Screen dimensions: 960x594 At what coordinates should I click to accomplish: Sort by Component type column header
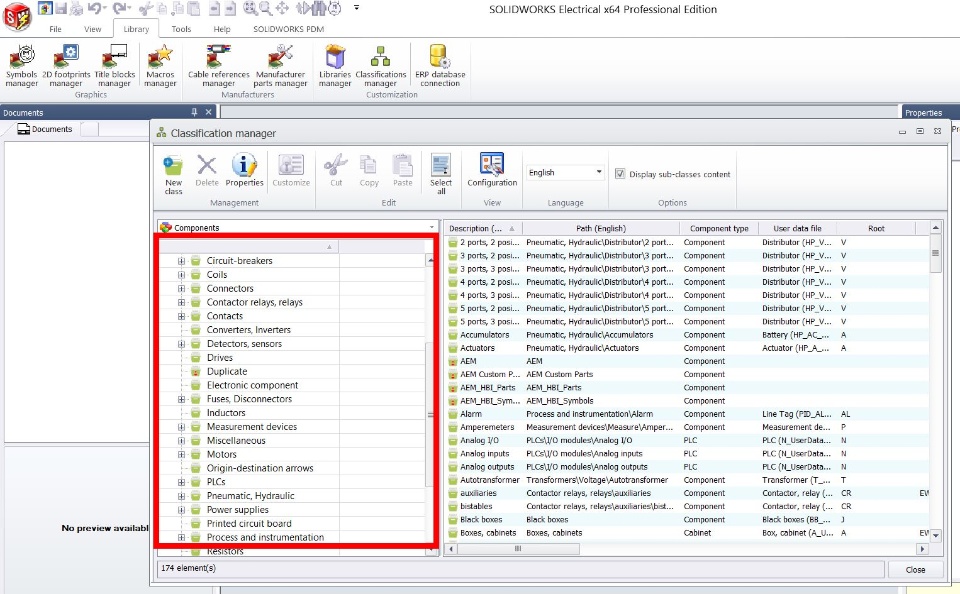click(x=719, y=228)
